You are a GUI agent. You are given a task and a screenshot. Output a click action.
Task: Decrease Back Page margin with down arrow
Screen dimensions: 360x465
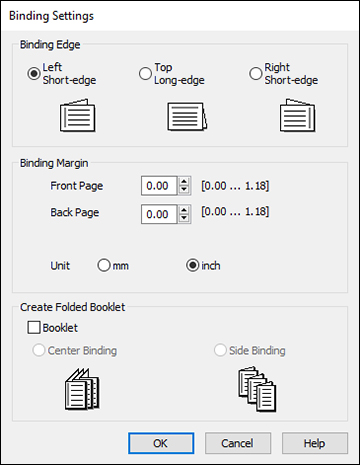184,218
